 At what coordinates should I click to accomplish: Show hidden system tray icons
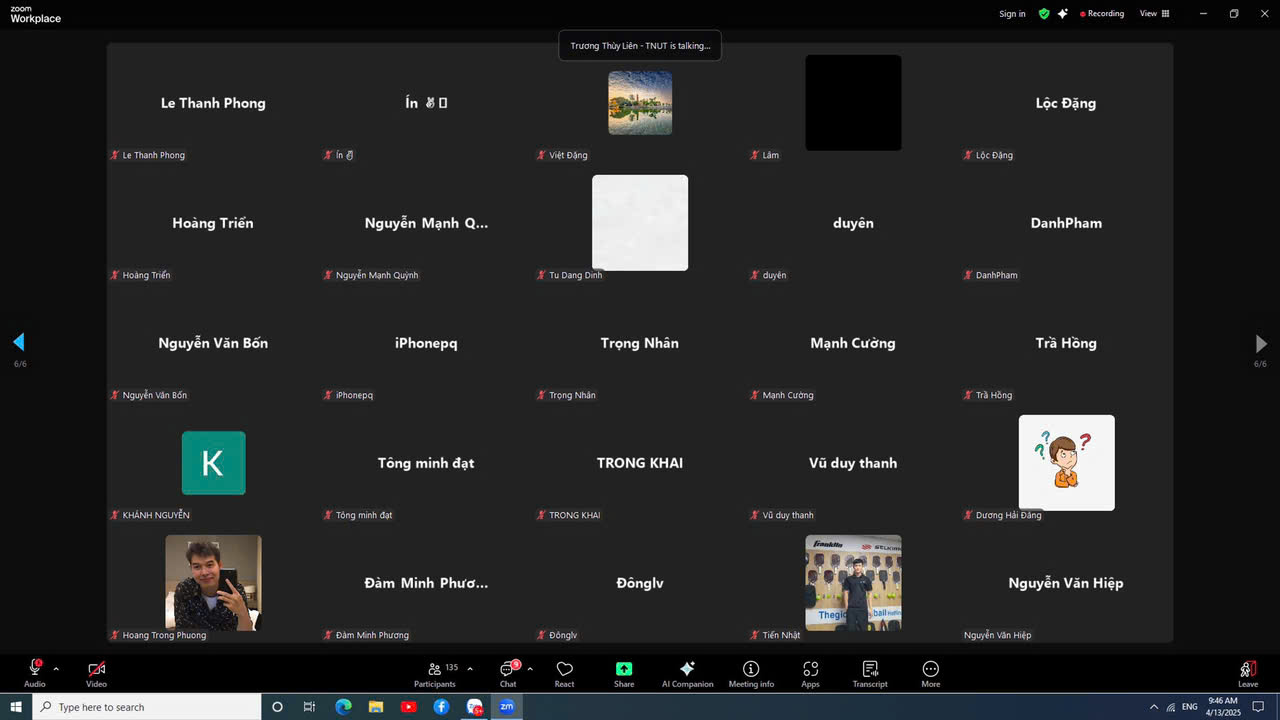coord(1154,707)
